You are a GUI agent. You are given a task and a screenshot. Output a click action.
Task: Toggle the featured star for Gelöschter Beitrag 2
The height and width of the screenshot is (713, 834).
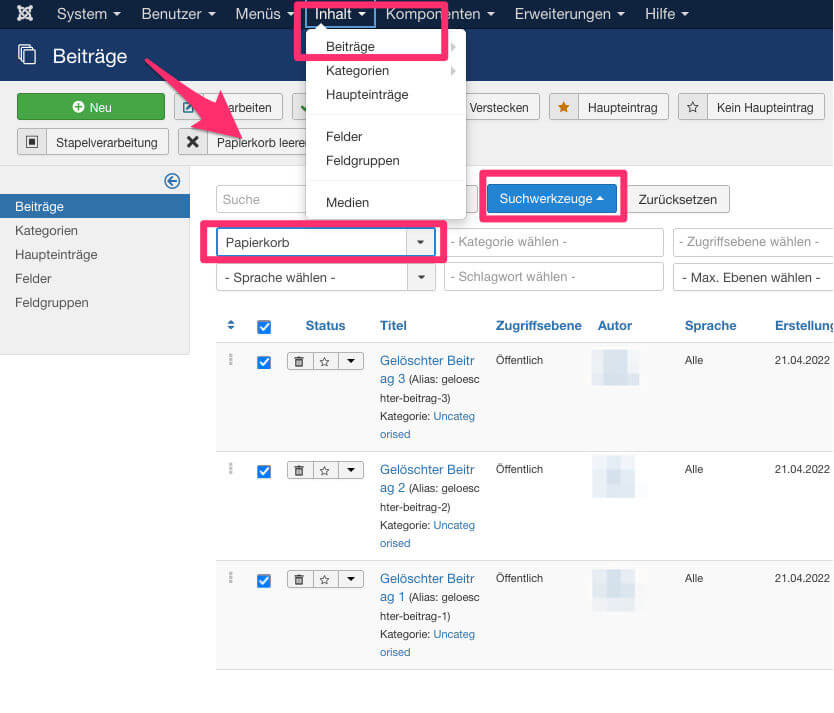click(323, 470)
